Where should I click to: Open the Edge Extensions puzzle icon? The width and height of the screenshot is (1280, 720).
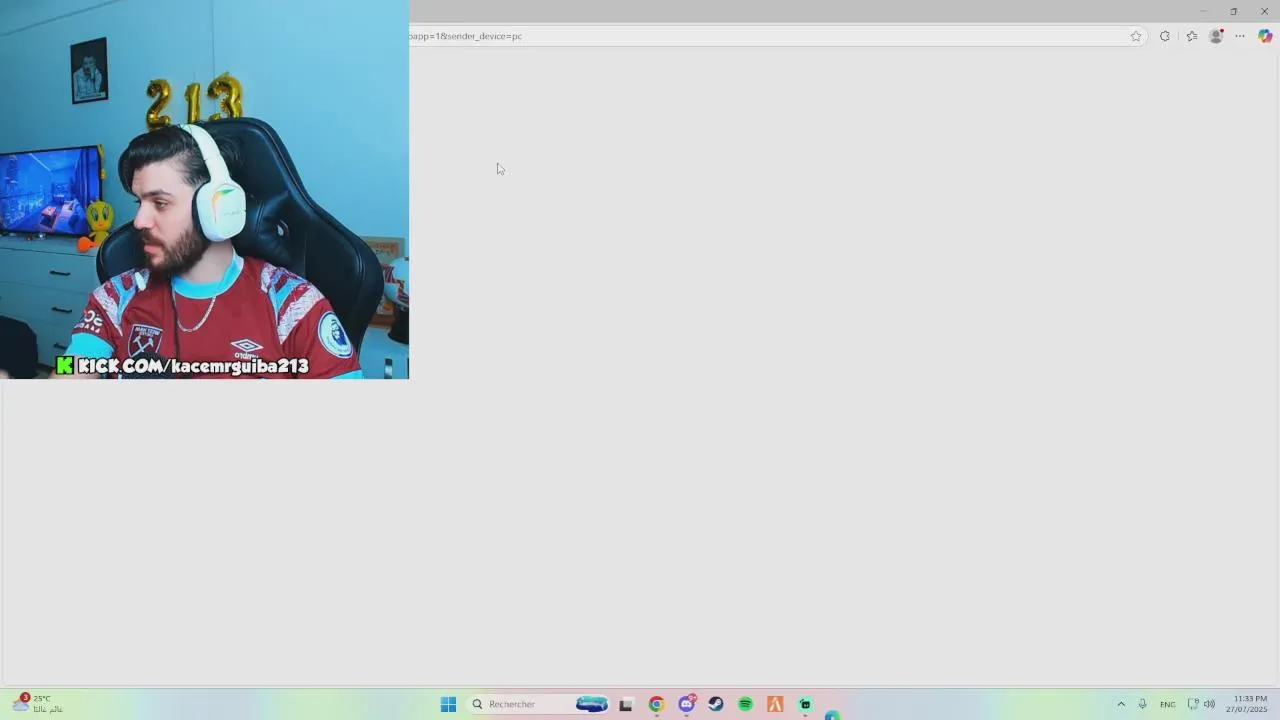pos(1165,36)
